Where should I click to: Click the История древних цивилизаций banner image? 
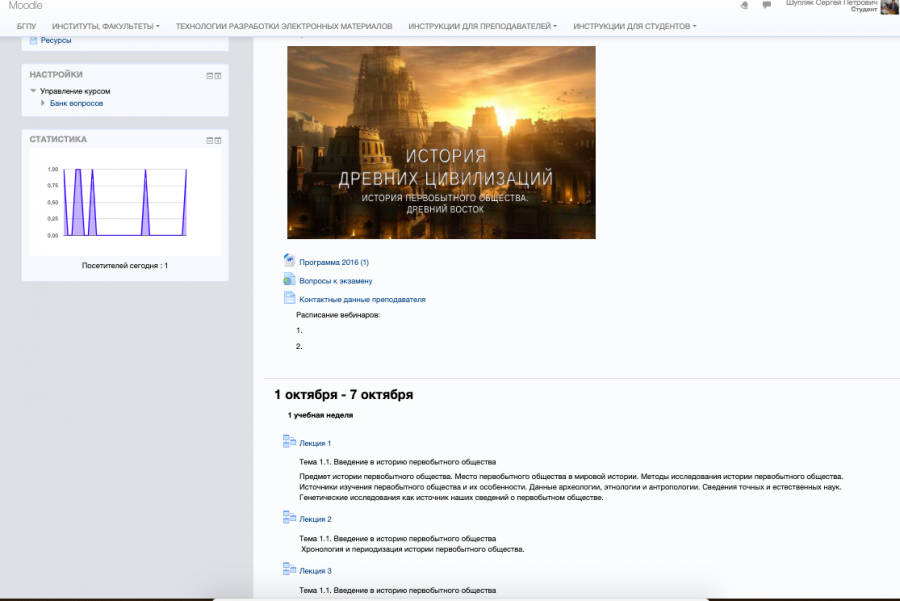[x=441, y=142]
